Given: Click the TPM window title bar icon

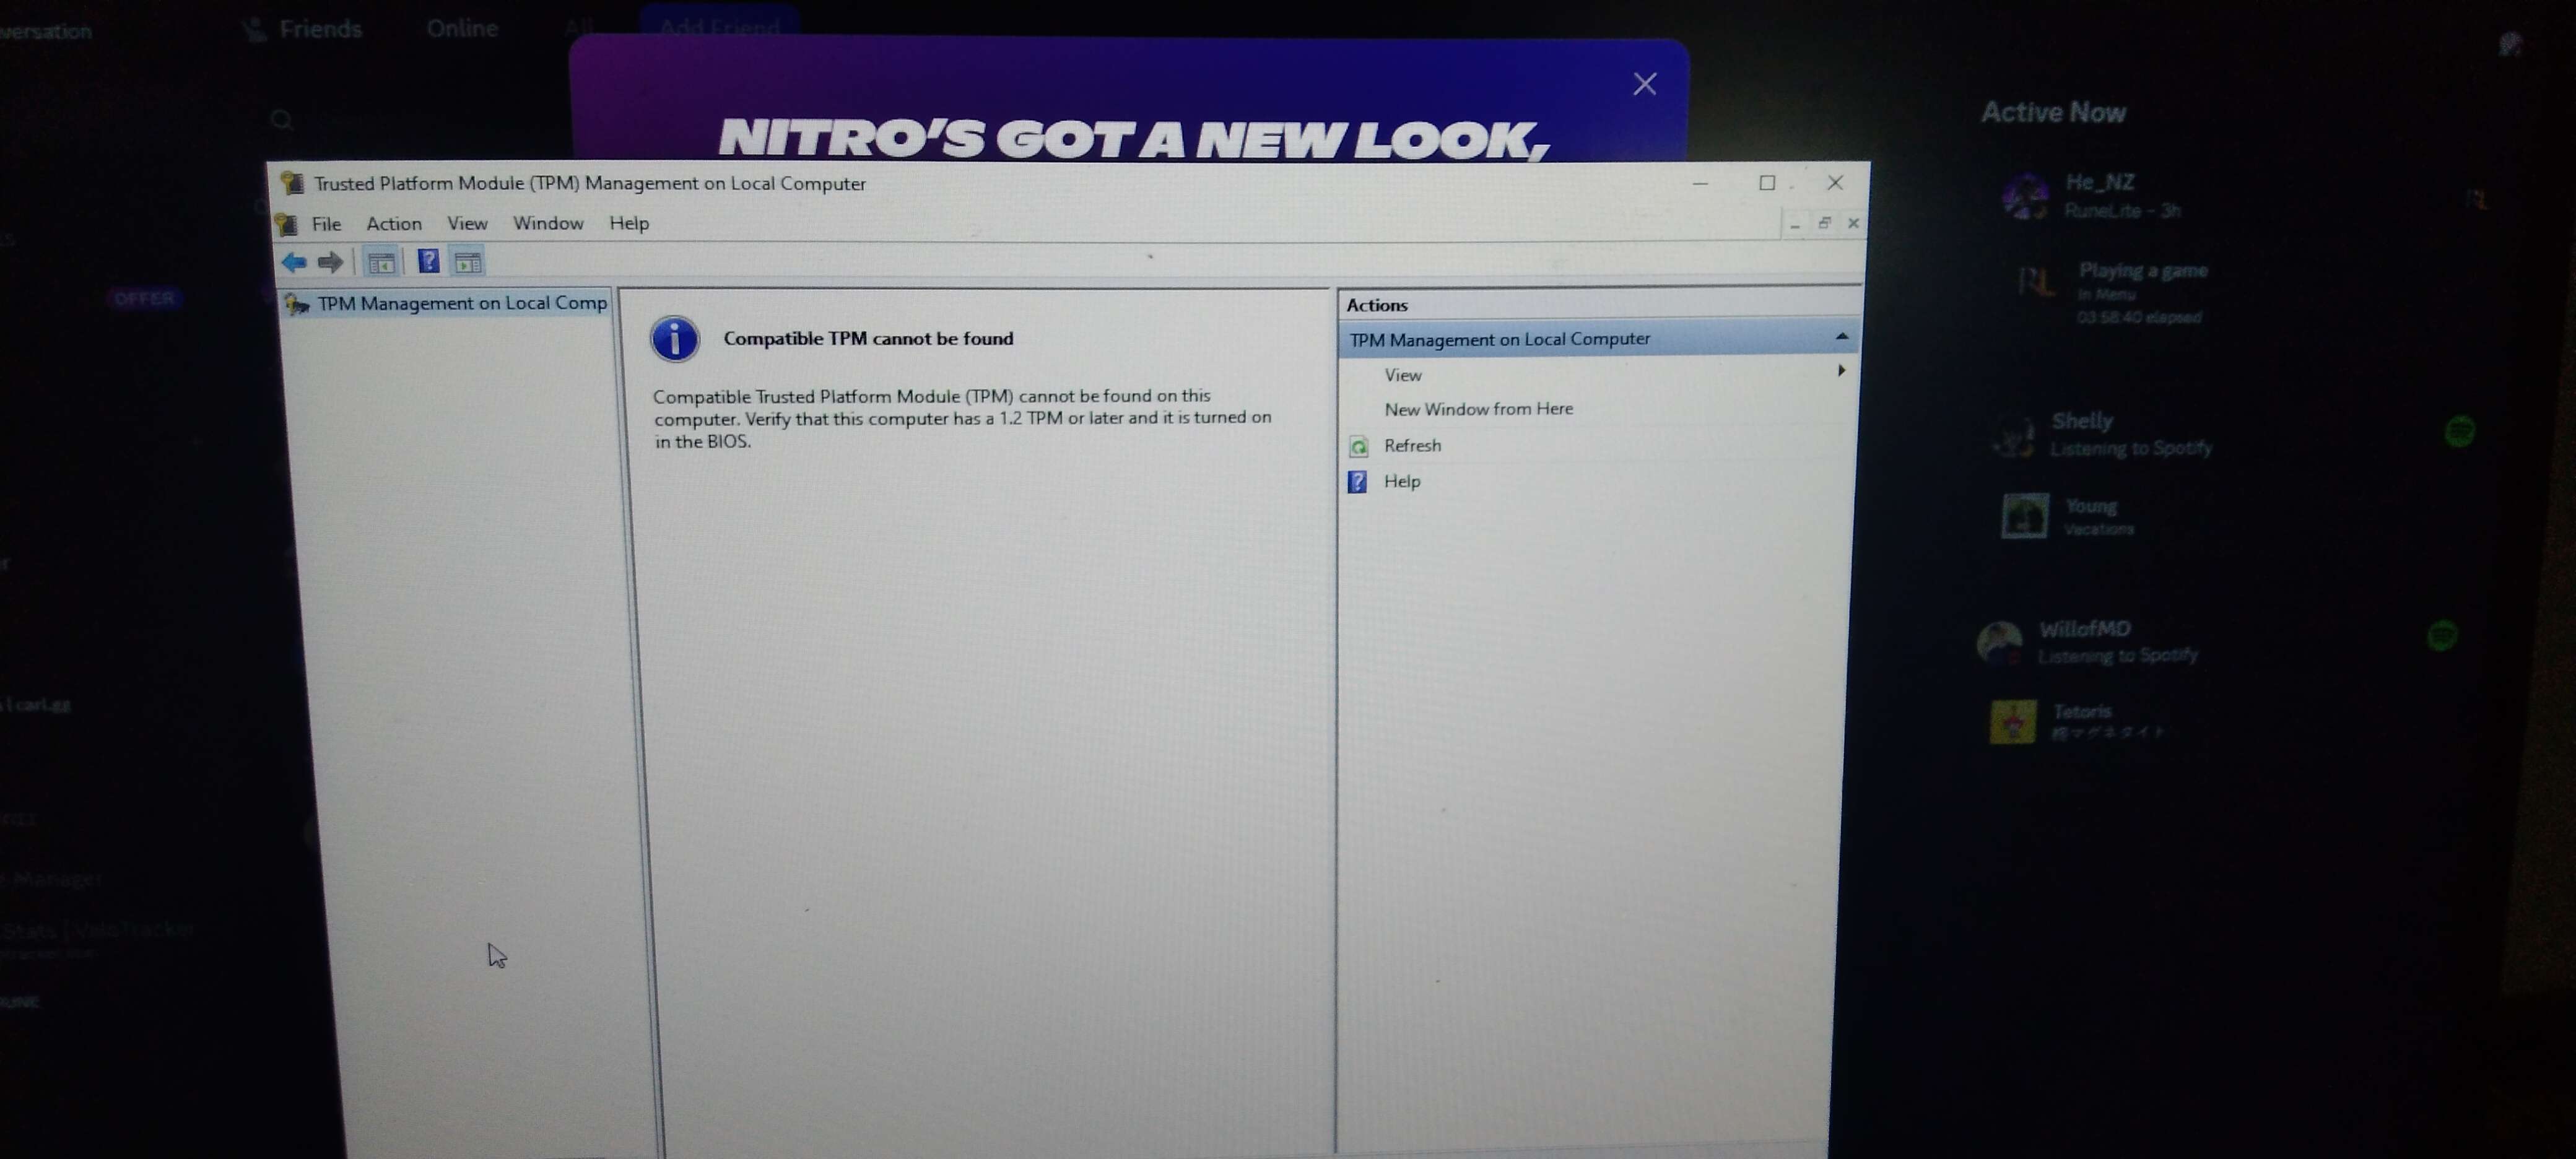Looking at the screenshot, I should point(292,183).
